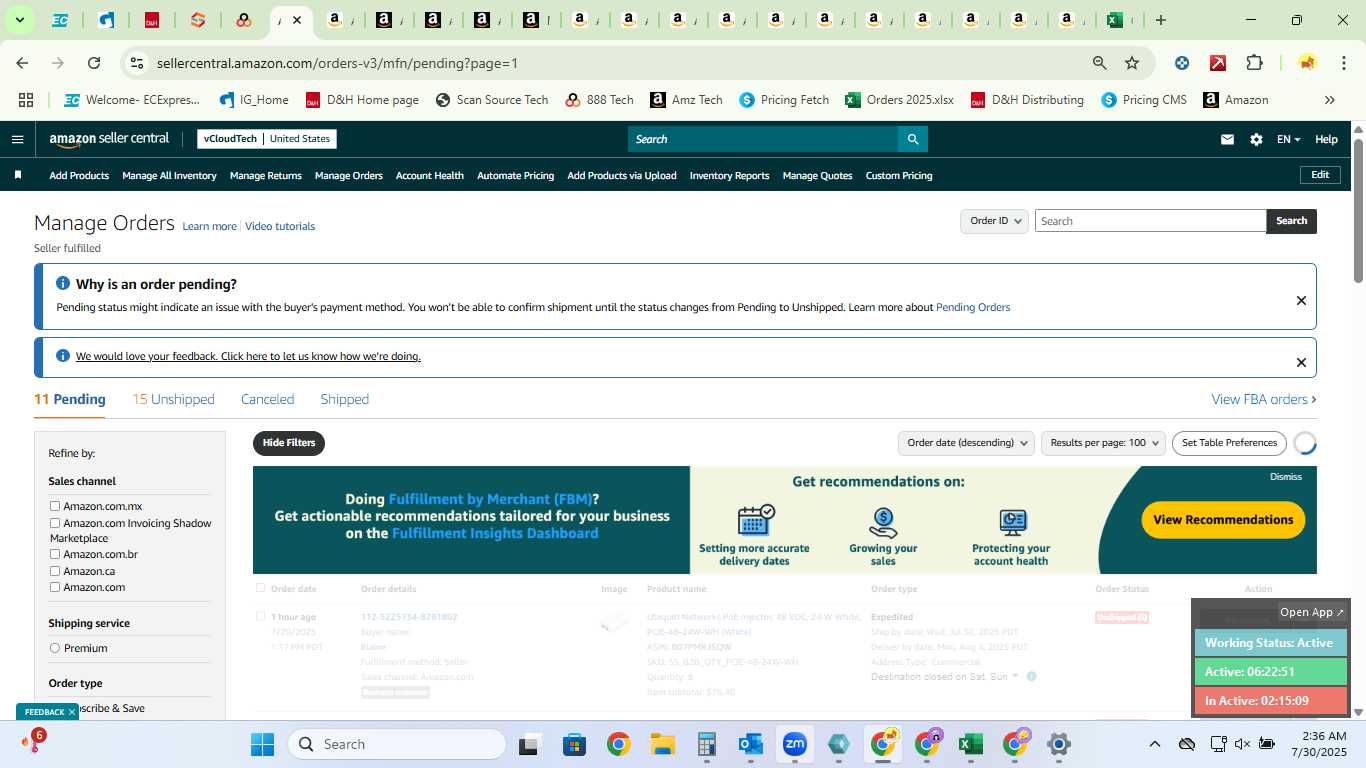Show hidden system tray icons

coord(1154,744)
